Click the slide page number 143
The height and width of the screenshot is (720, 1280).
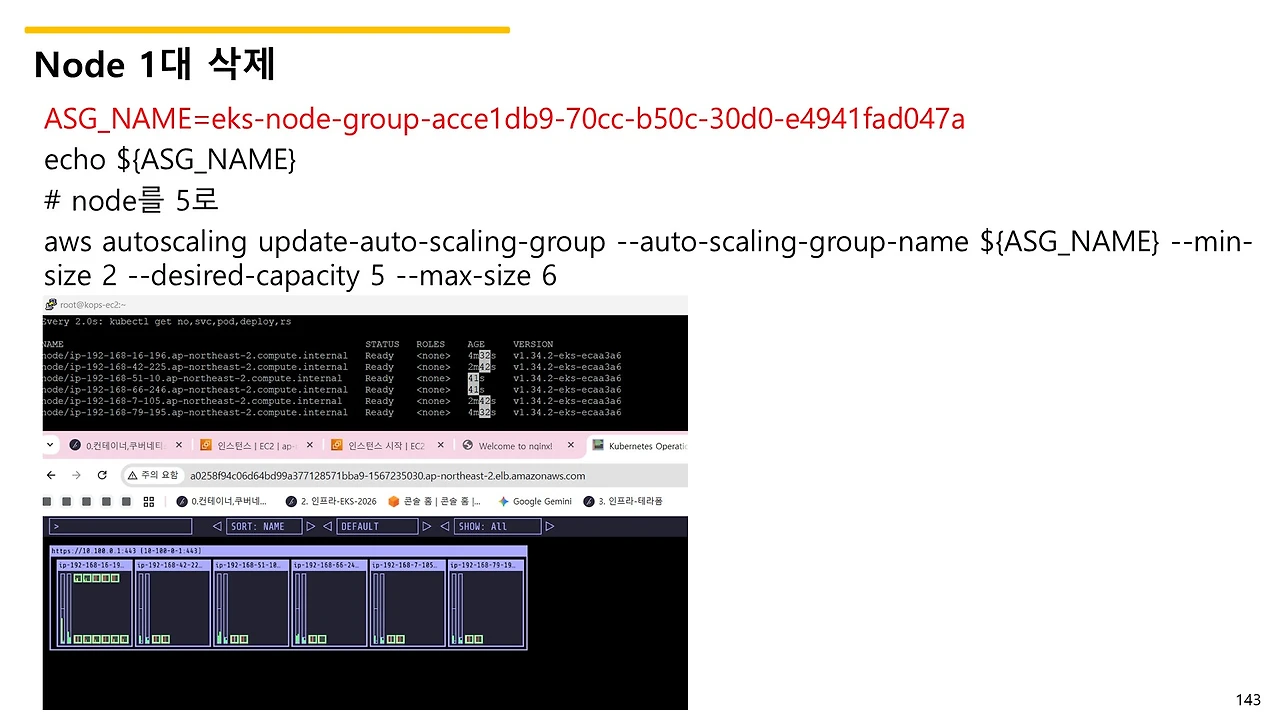1248,700
